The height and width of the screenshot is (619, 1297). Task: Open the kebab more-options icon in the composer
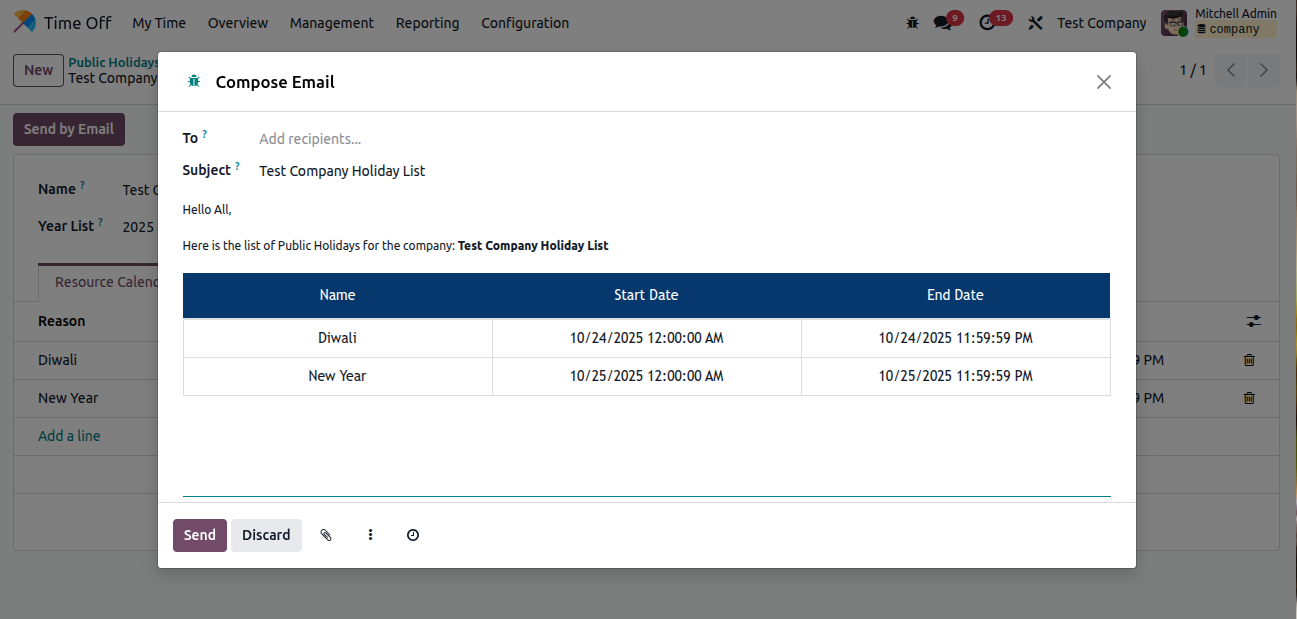pos(370,535)
